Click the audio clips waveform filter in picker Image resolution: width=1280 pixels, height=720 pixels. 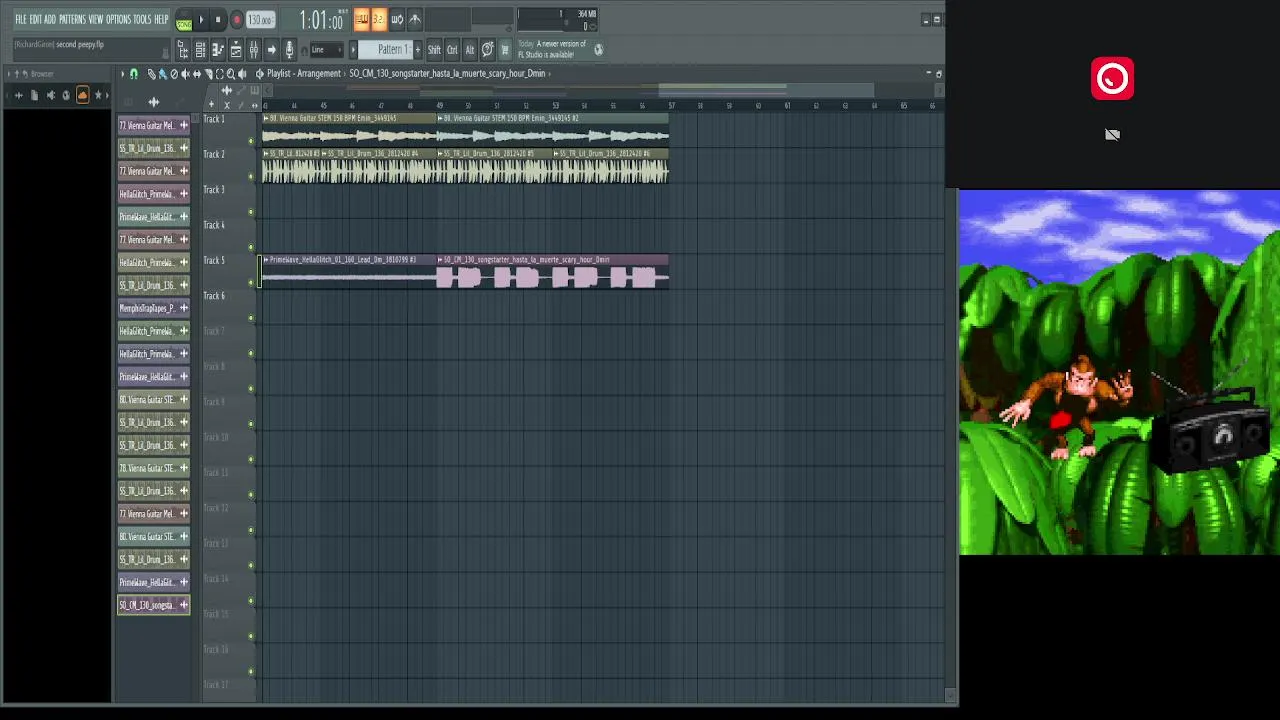[x=153, y=101]
